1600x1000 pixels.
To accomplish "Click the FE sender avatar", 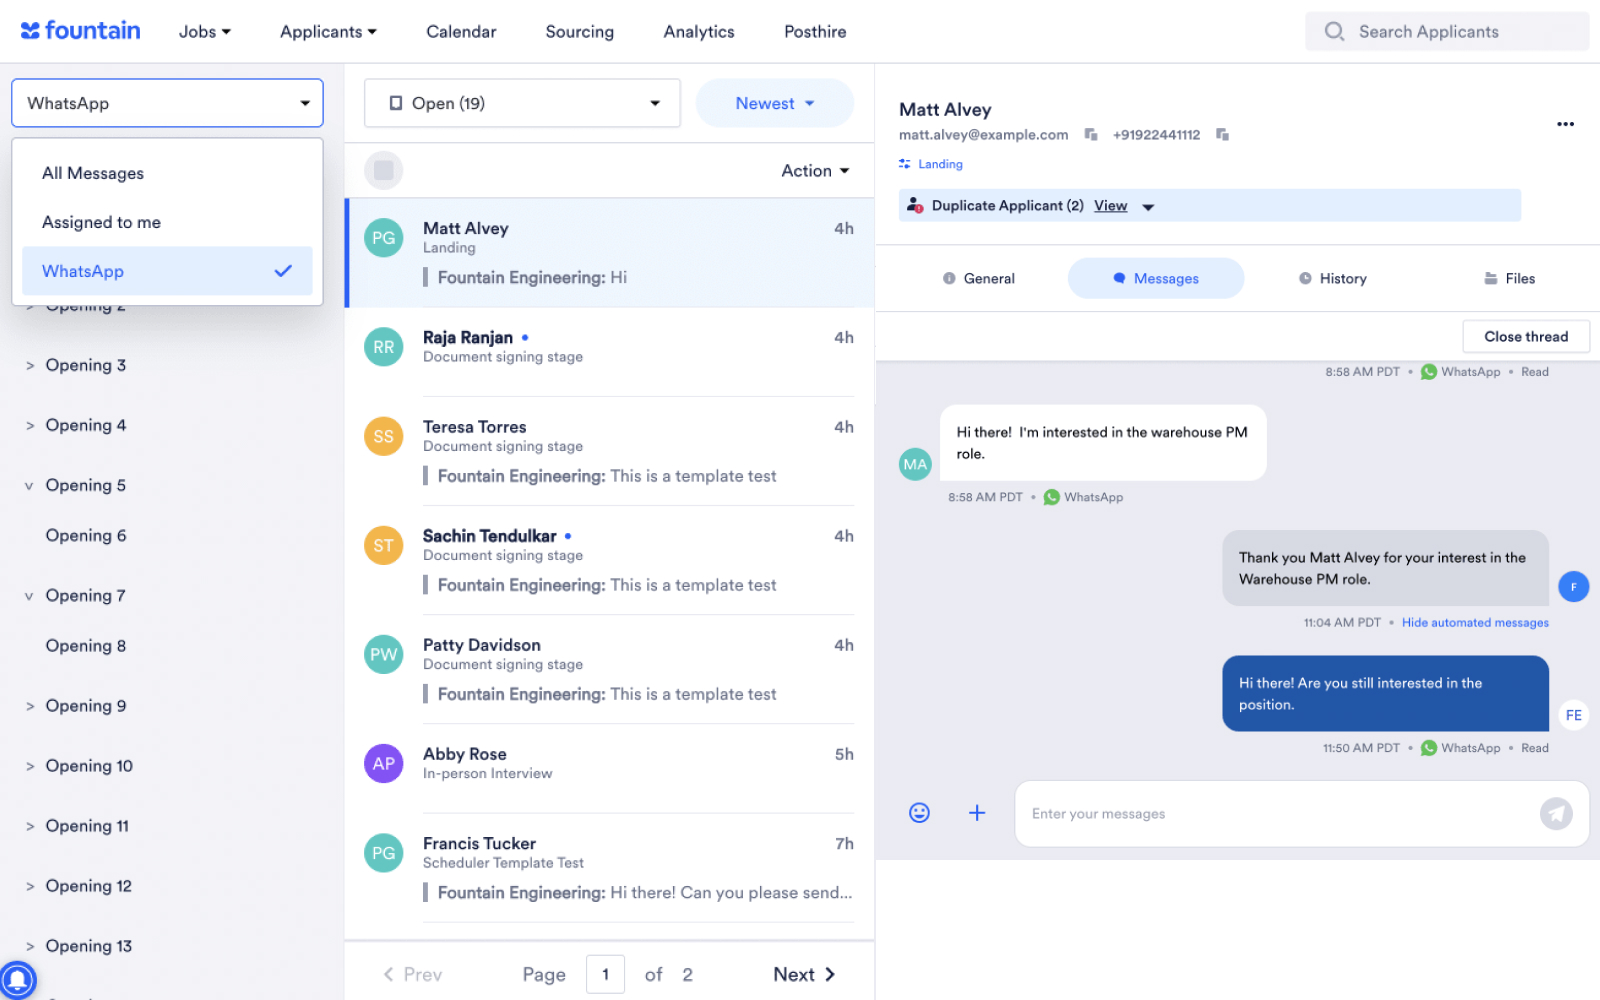I will (1573, 715).
